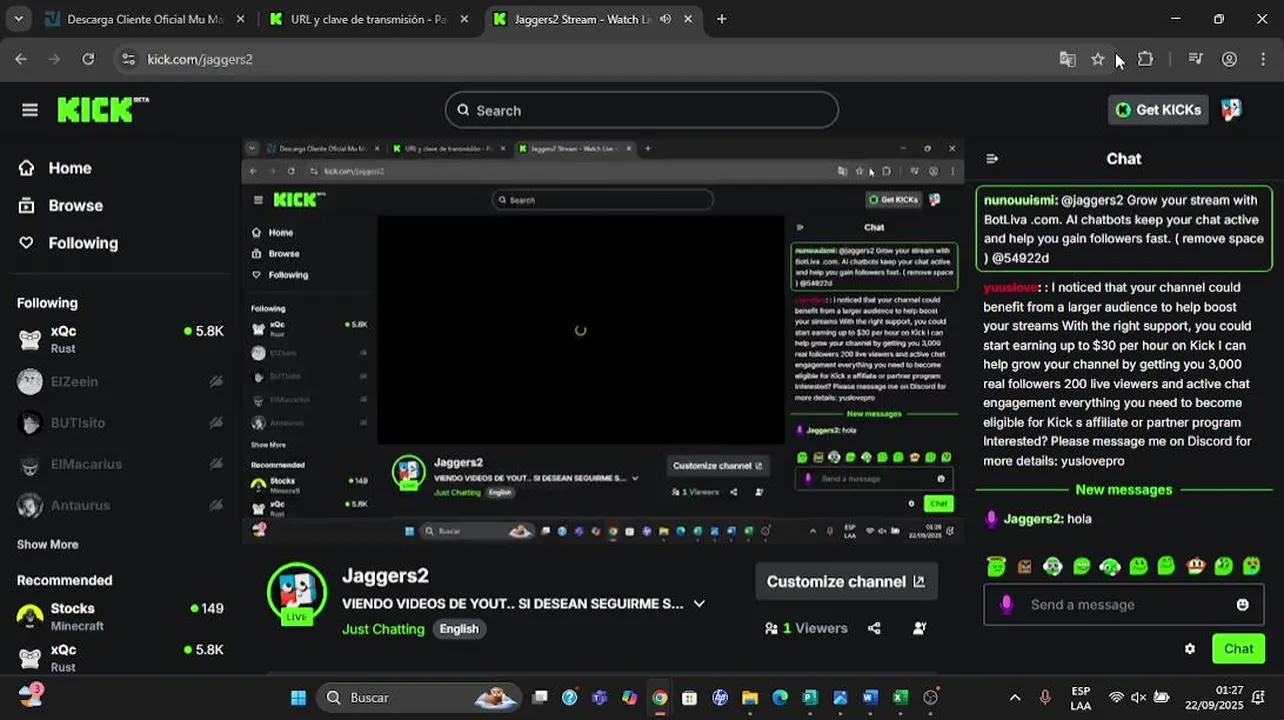Expand Show More in Following list
This screenshot has width=1284, height=720.
click(47, 545)
